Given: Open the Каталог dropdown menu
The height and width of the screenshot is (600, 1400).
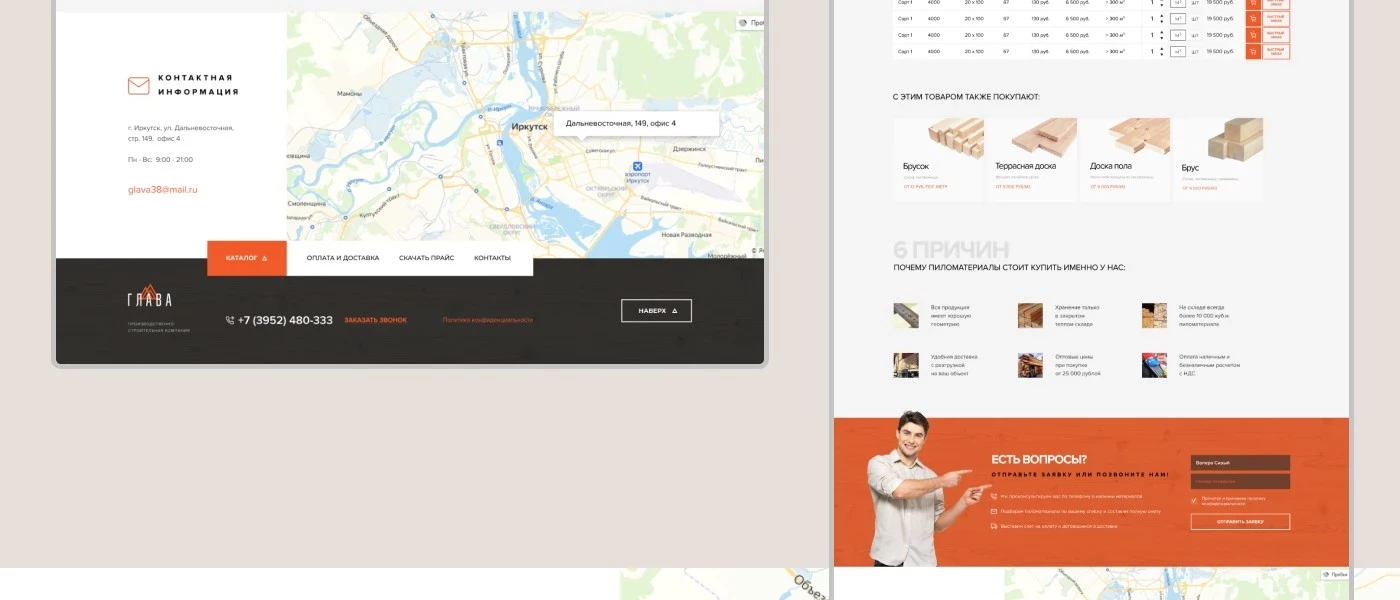Looking at the screenshot, I should click(x=246, y=258).
